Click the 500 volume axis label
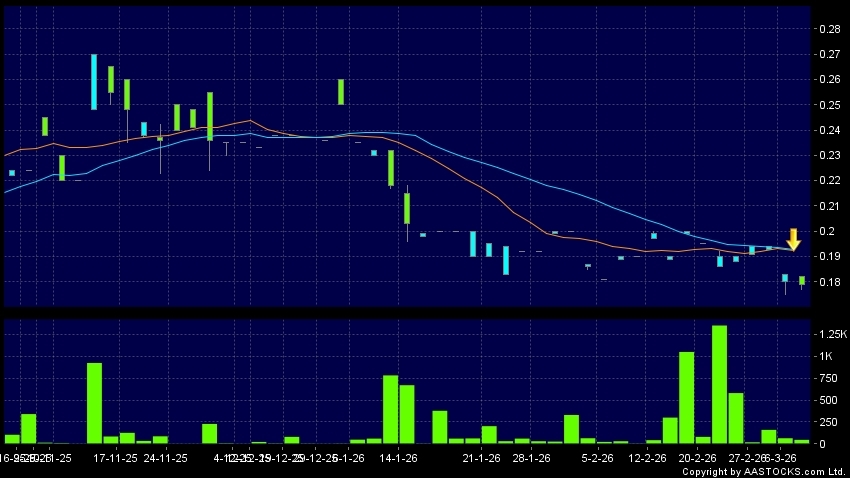The width and height of the screenshot is (850, 478). [x=829, y=400]
